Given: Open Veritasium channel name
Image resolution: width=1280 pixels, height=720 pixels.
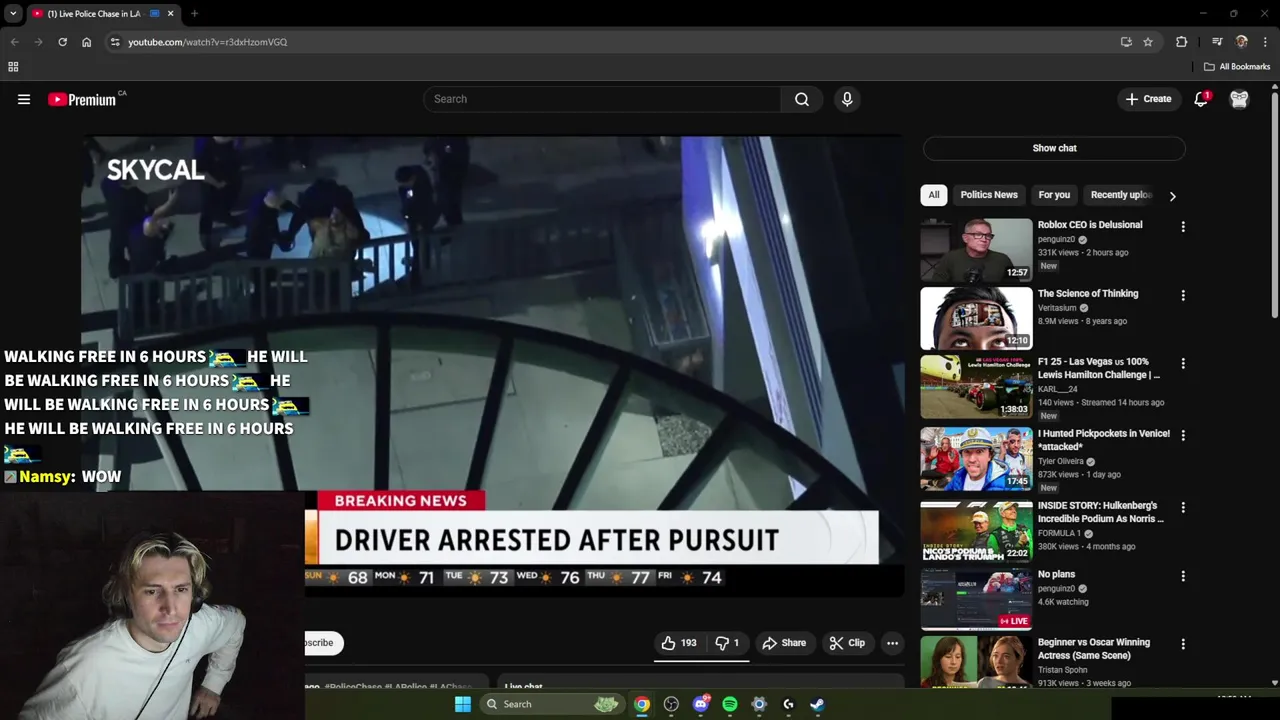Looking at the screenshot, I should coord(1058,308).
